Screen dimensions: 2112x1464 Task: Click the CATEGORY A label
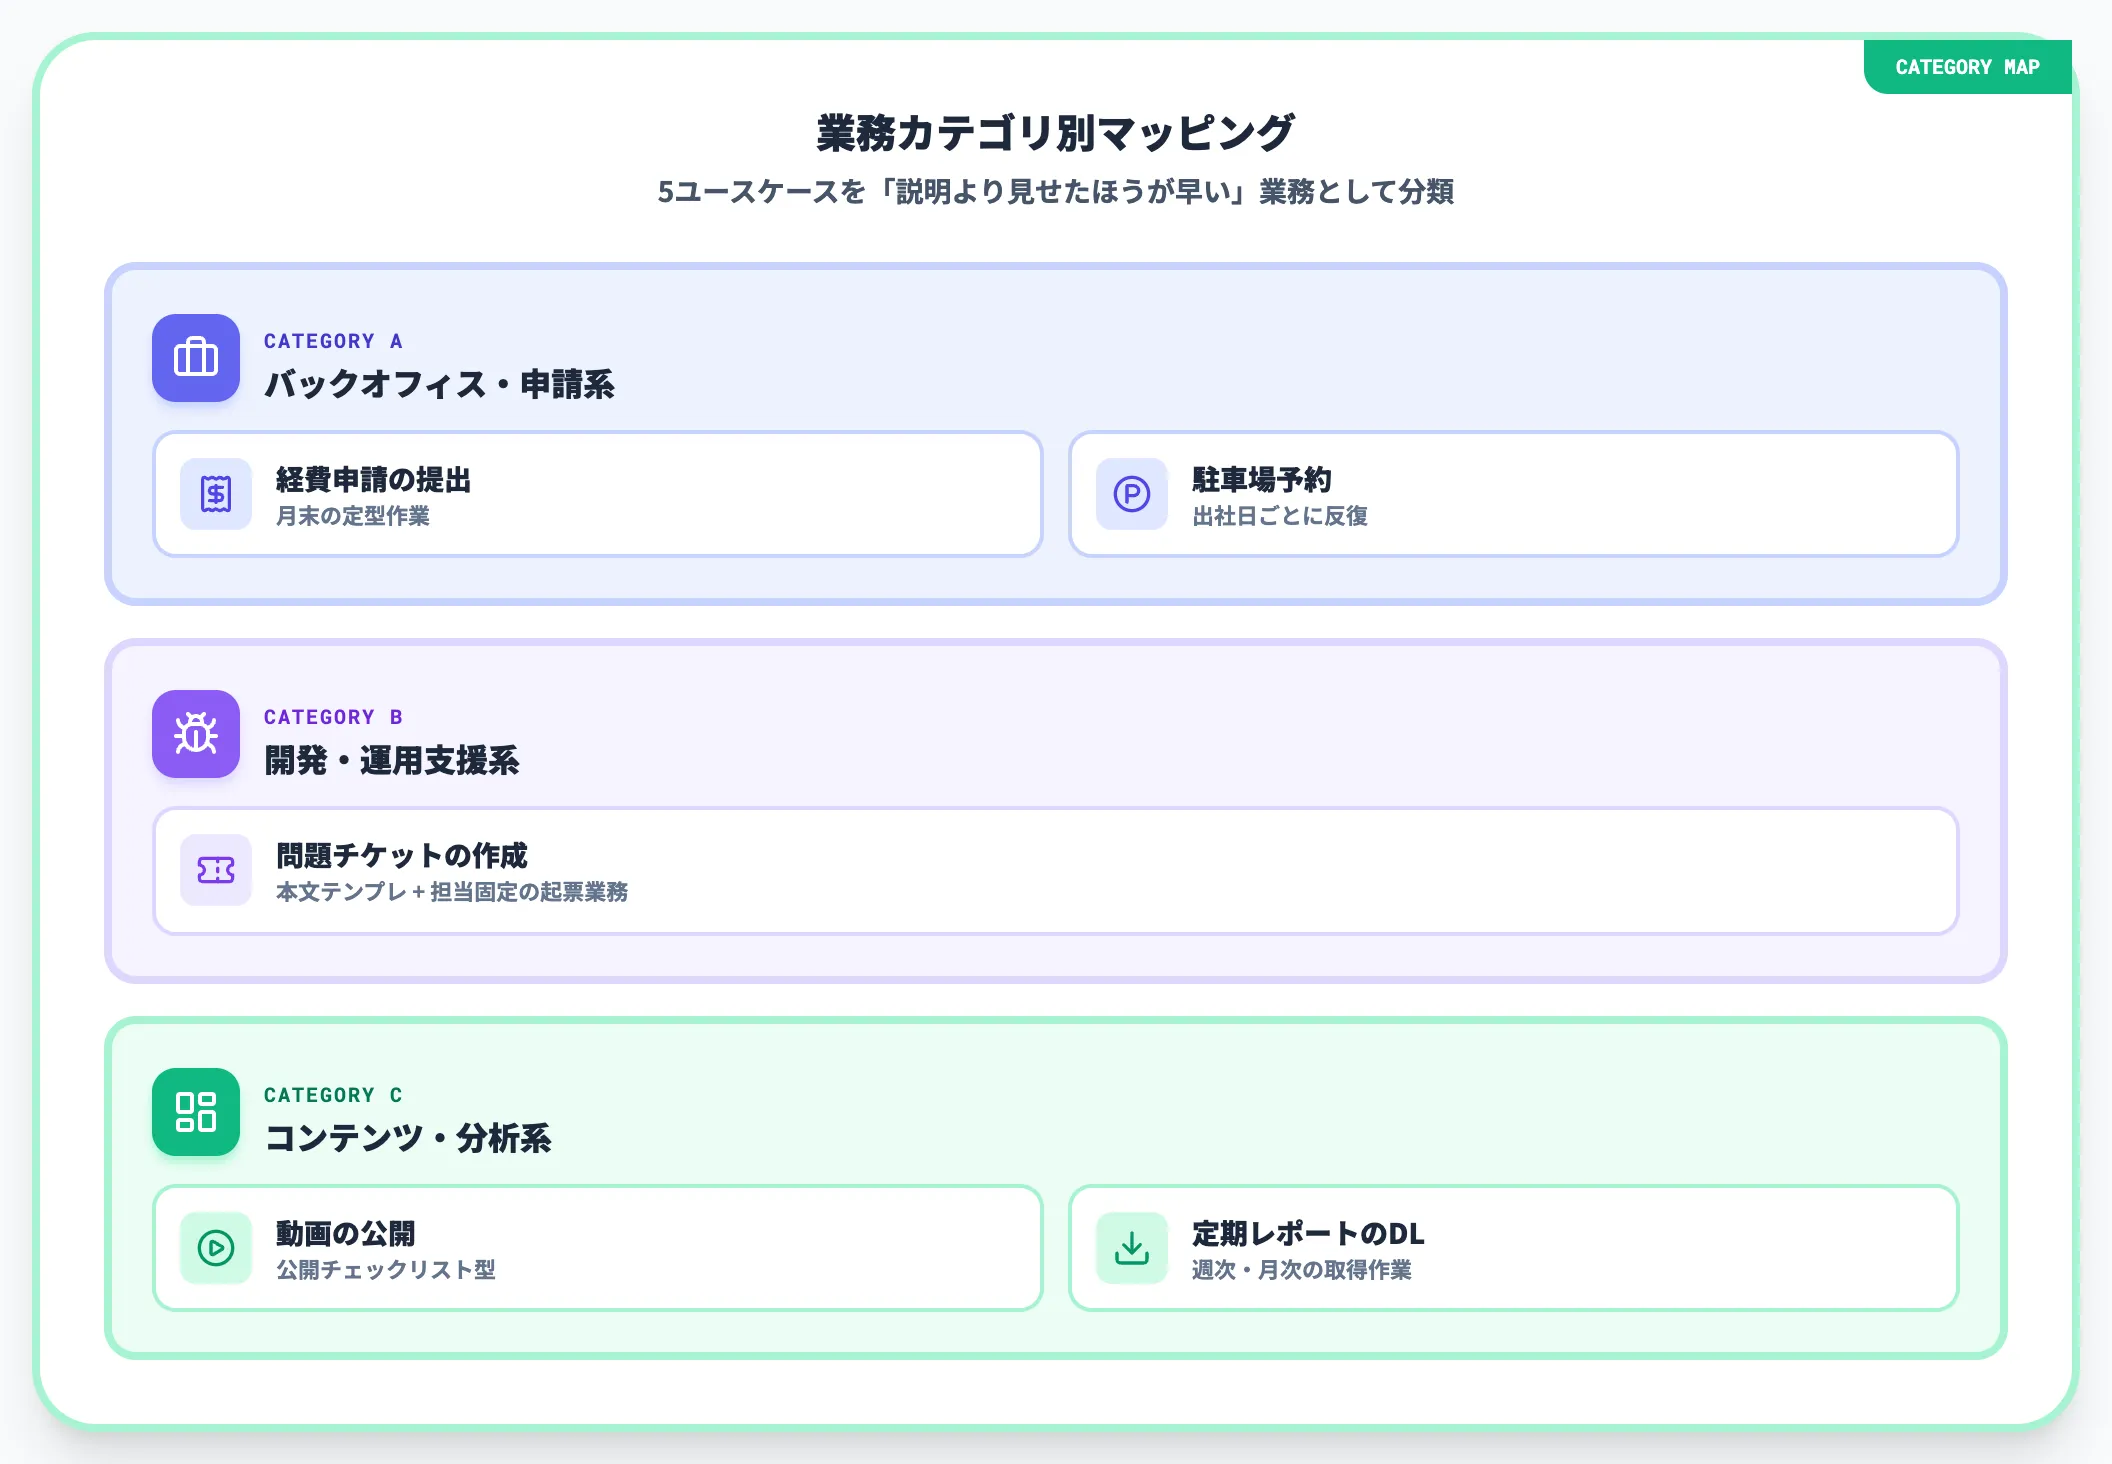(333, 341)
